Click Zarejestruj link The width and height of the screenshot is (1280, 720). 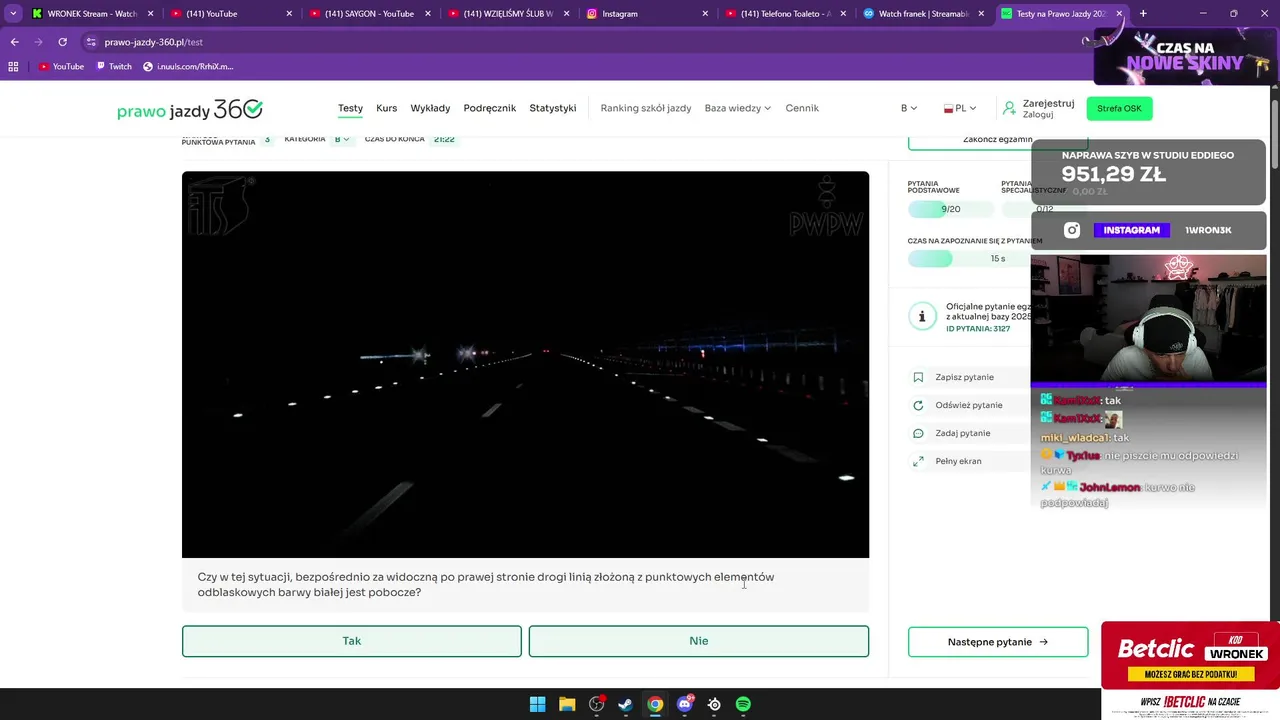pos(1048,103)
